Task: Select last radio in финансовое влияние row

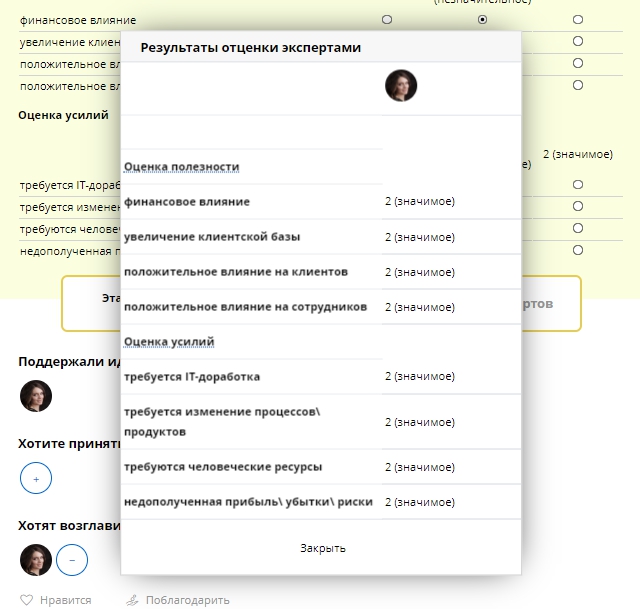Action: pos(578,20)
